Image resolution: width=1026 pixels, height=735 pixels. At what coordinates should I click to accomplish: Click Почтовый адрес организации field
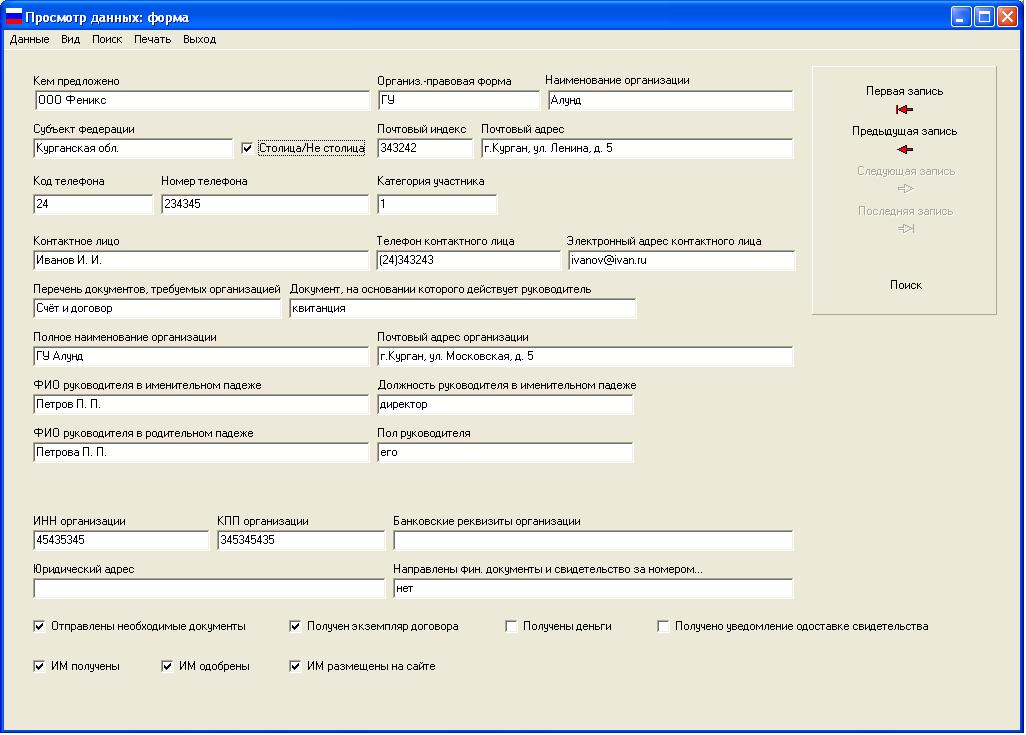point(585,356)
